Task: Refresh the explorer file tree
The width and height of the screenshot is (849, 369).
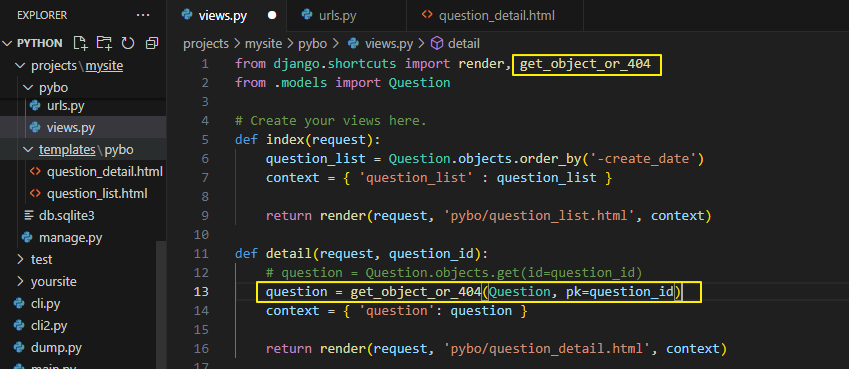Action: pos(128,43)
